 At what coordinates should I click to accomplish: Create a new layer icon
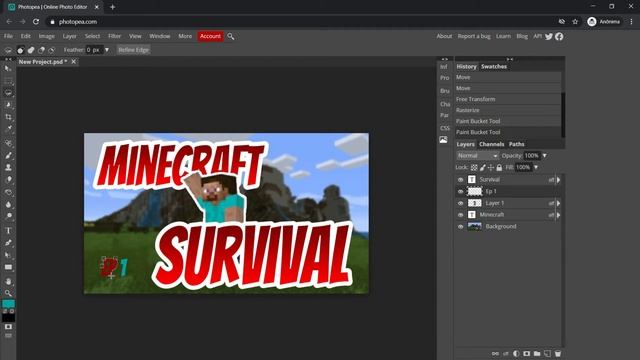click(547, 353)
